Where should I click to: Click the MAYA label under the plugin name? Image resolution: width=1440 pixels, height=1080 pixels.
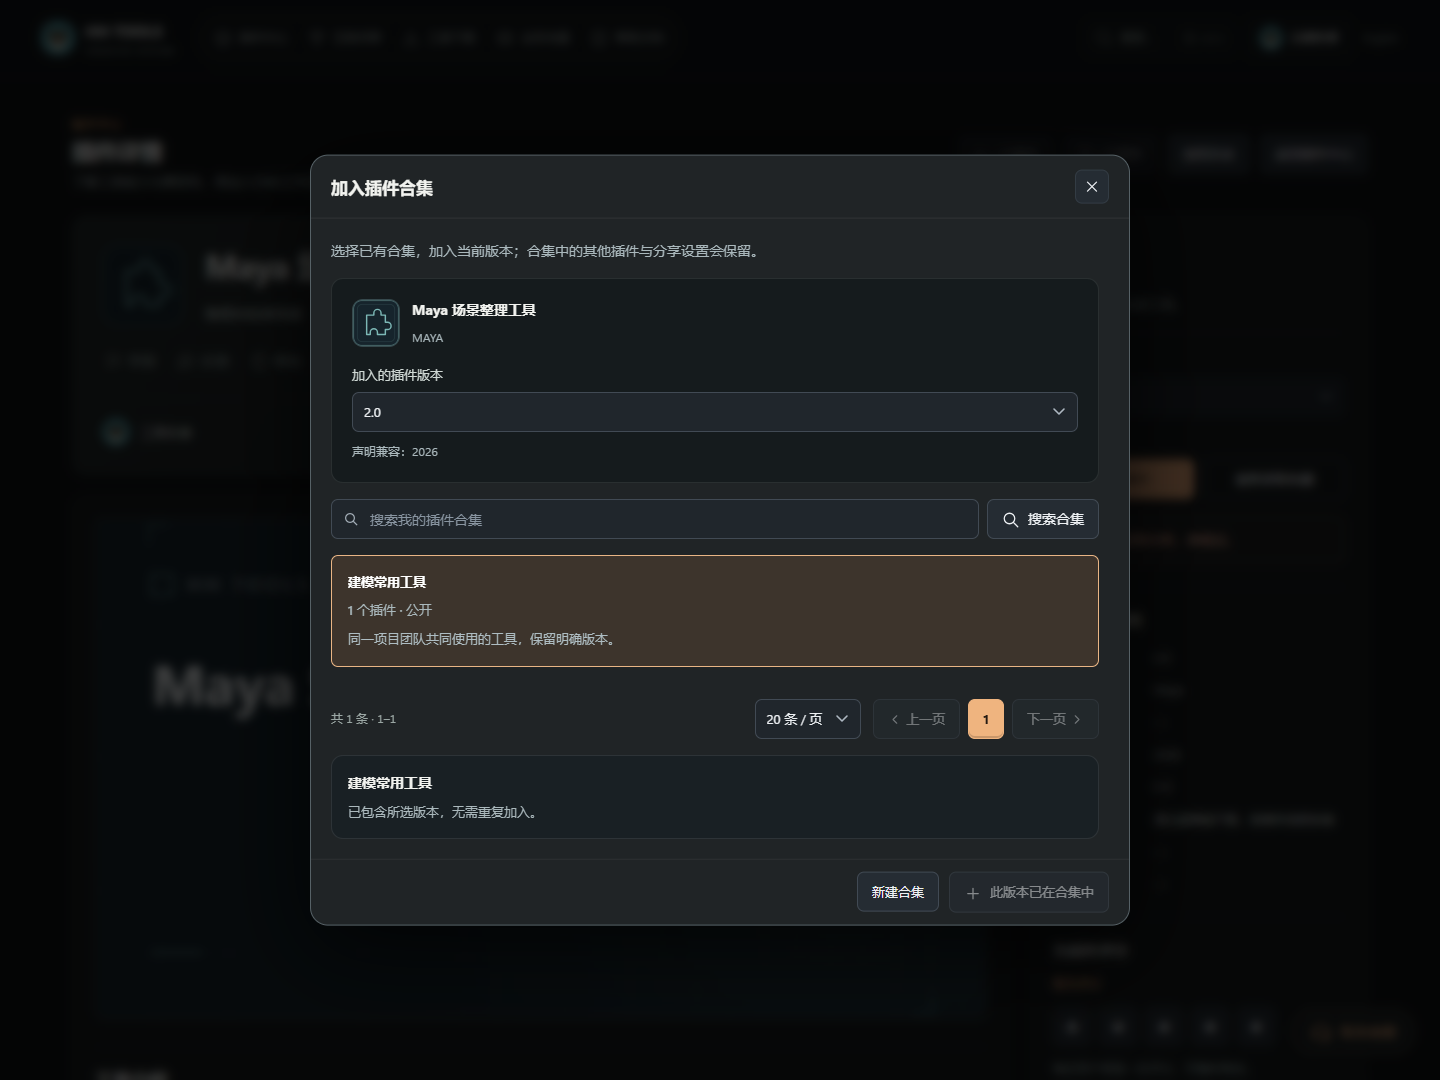427,338
